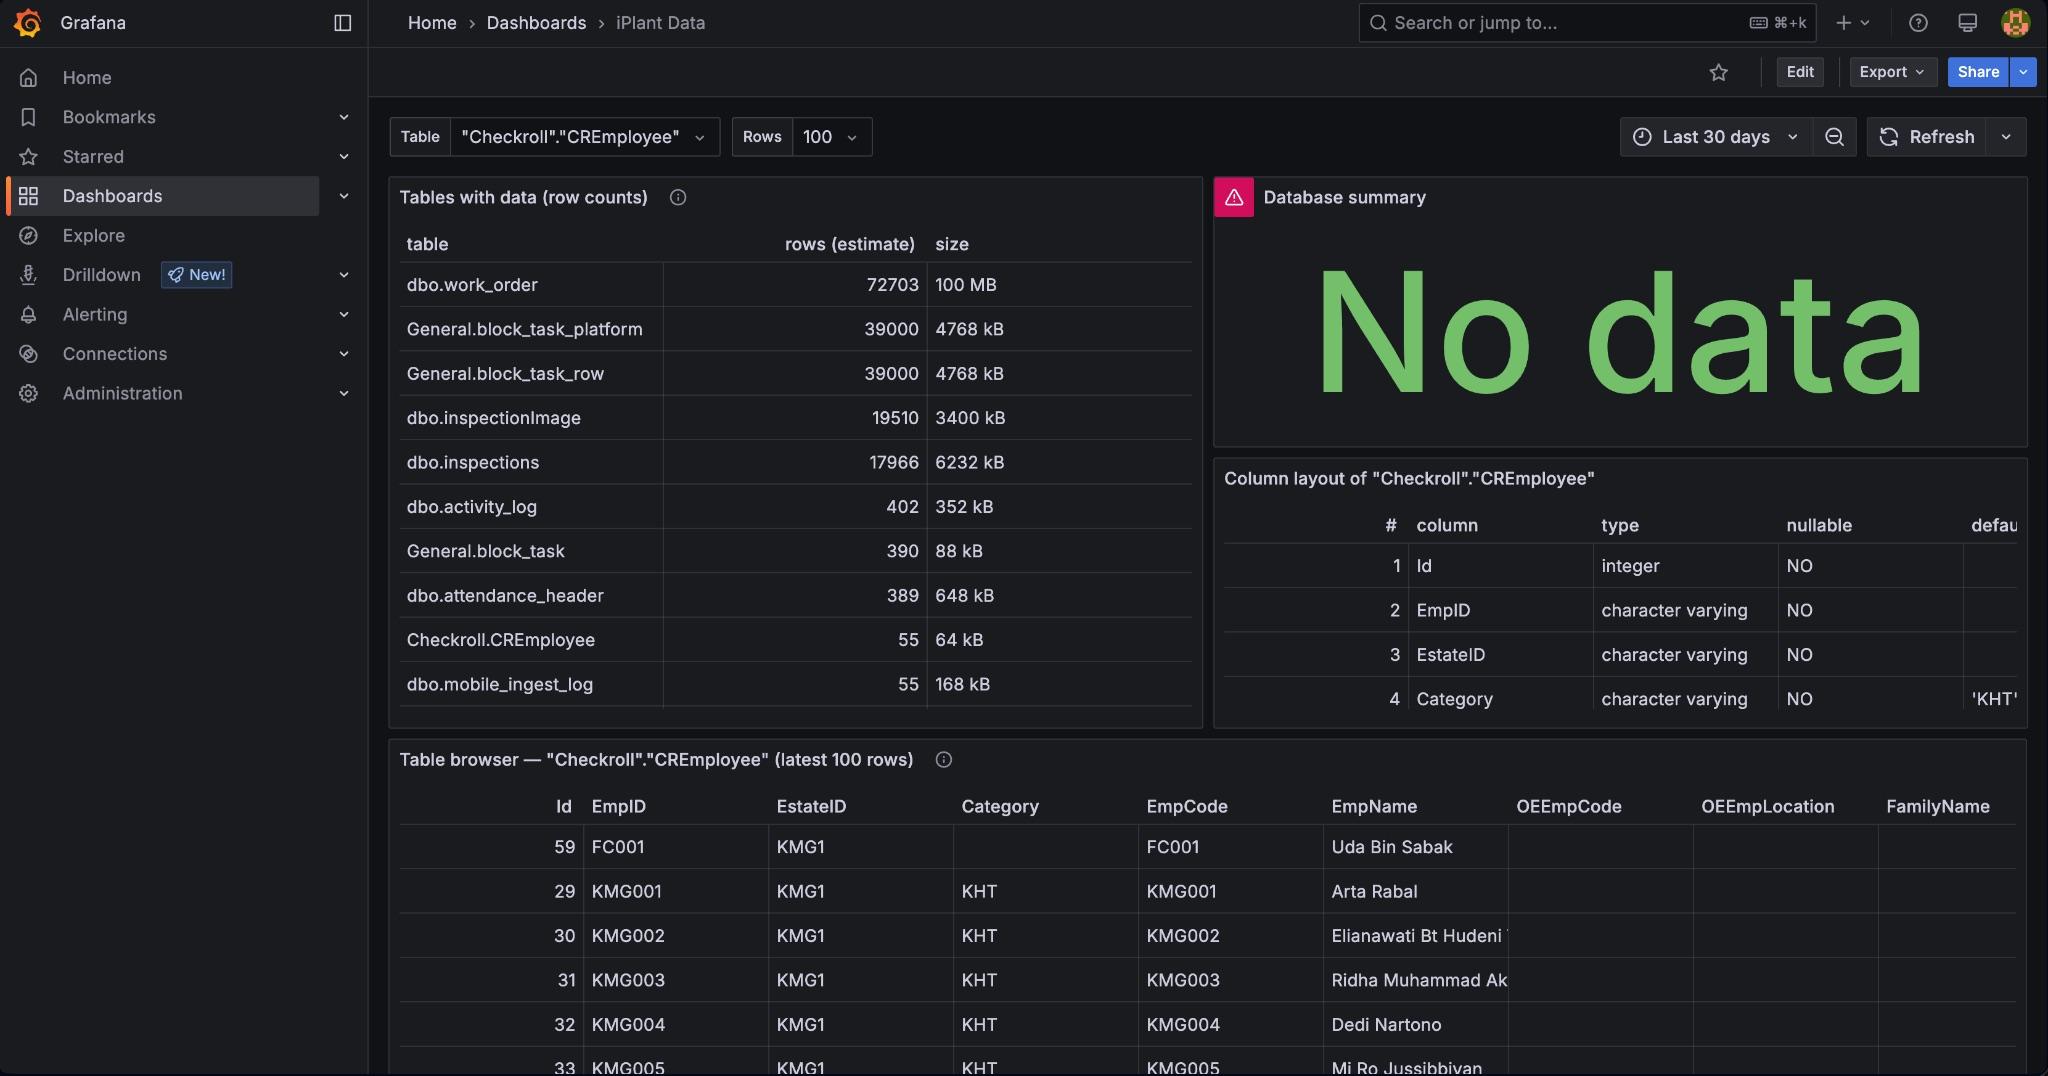Open the help question mark icon

click(1918, 23)
